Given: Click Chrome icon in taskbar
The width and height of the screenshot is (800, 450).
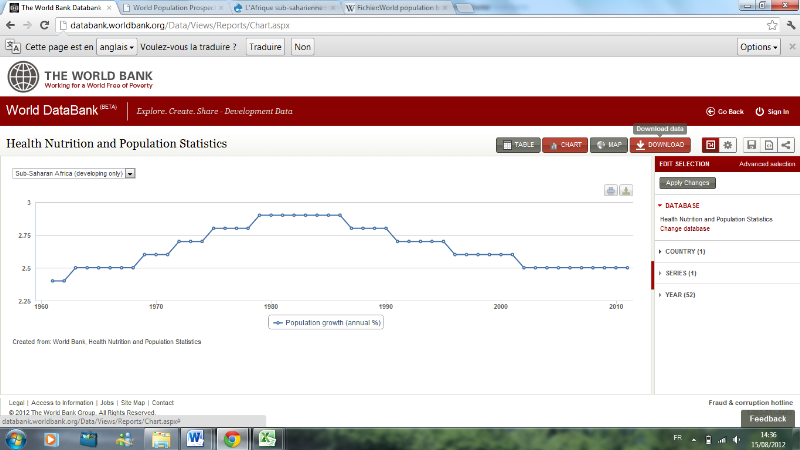Looking at the screenshot, I should tap(232, 439).
